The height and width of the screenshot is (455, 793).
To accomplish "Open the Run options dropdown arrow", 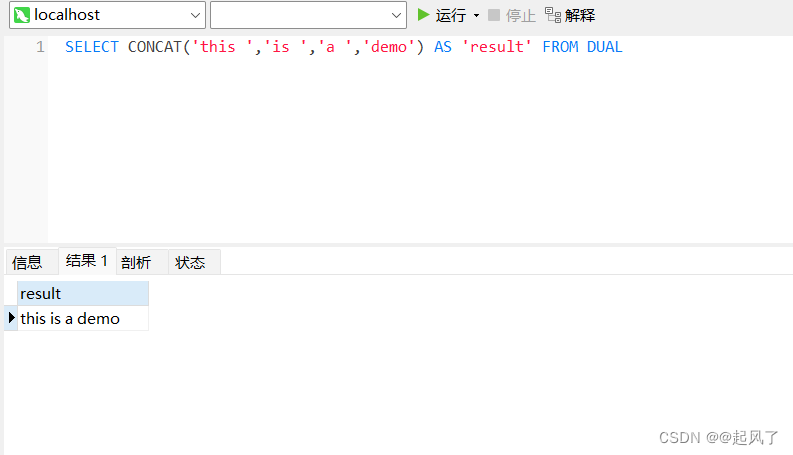I will [476, 16].
